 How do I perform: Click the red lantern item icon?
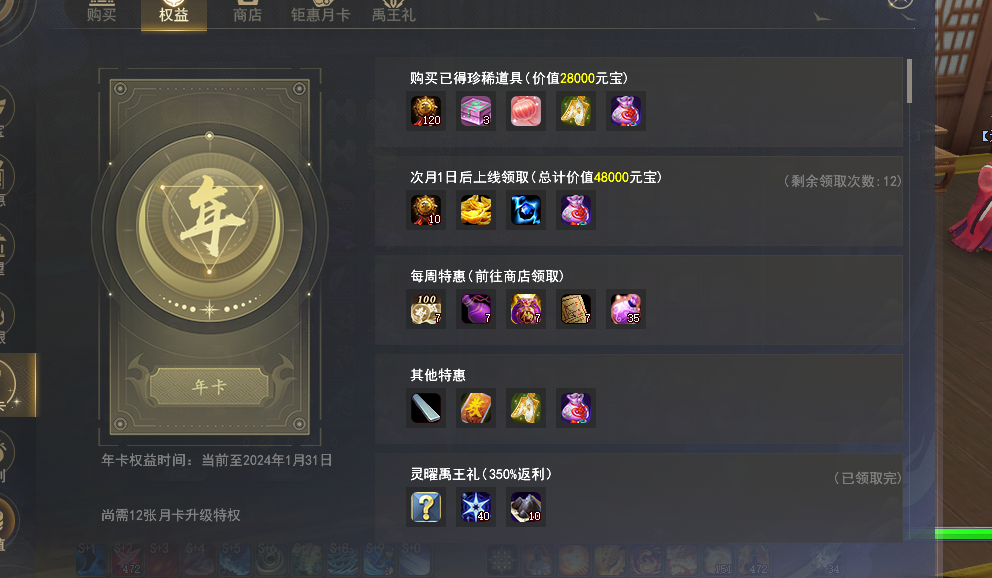pos(526,111)
